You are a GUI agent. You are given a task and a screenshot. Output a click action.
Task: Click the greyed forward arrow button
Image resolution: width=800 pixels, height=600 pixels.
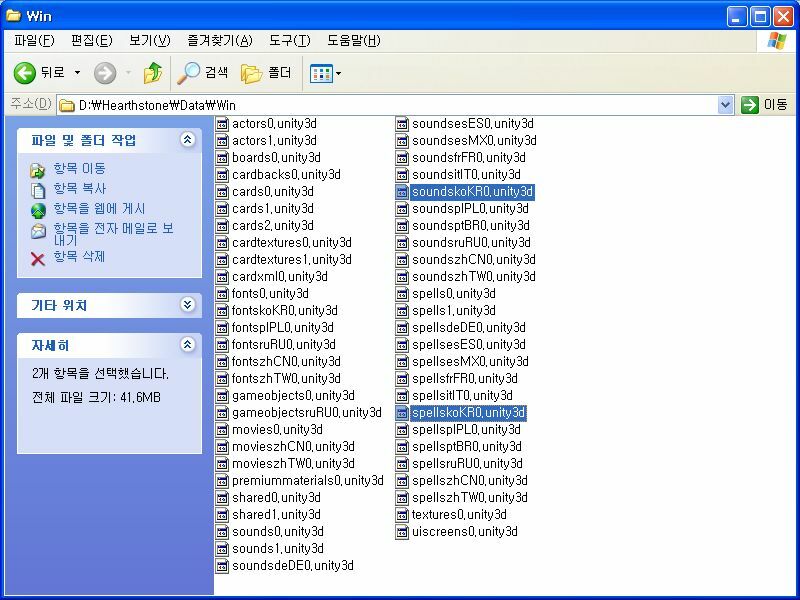pos(105,73)
